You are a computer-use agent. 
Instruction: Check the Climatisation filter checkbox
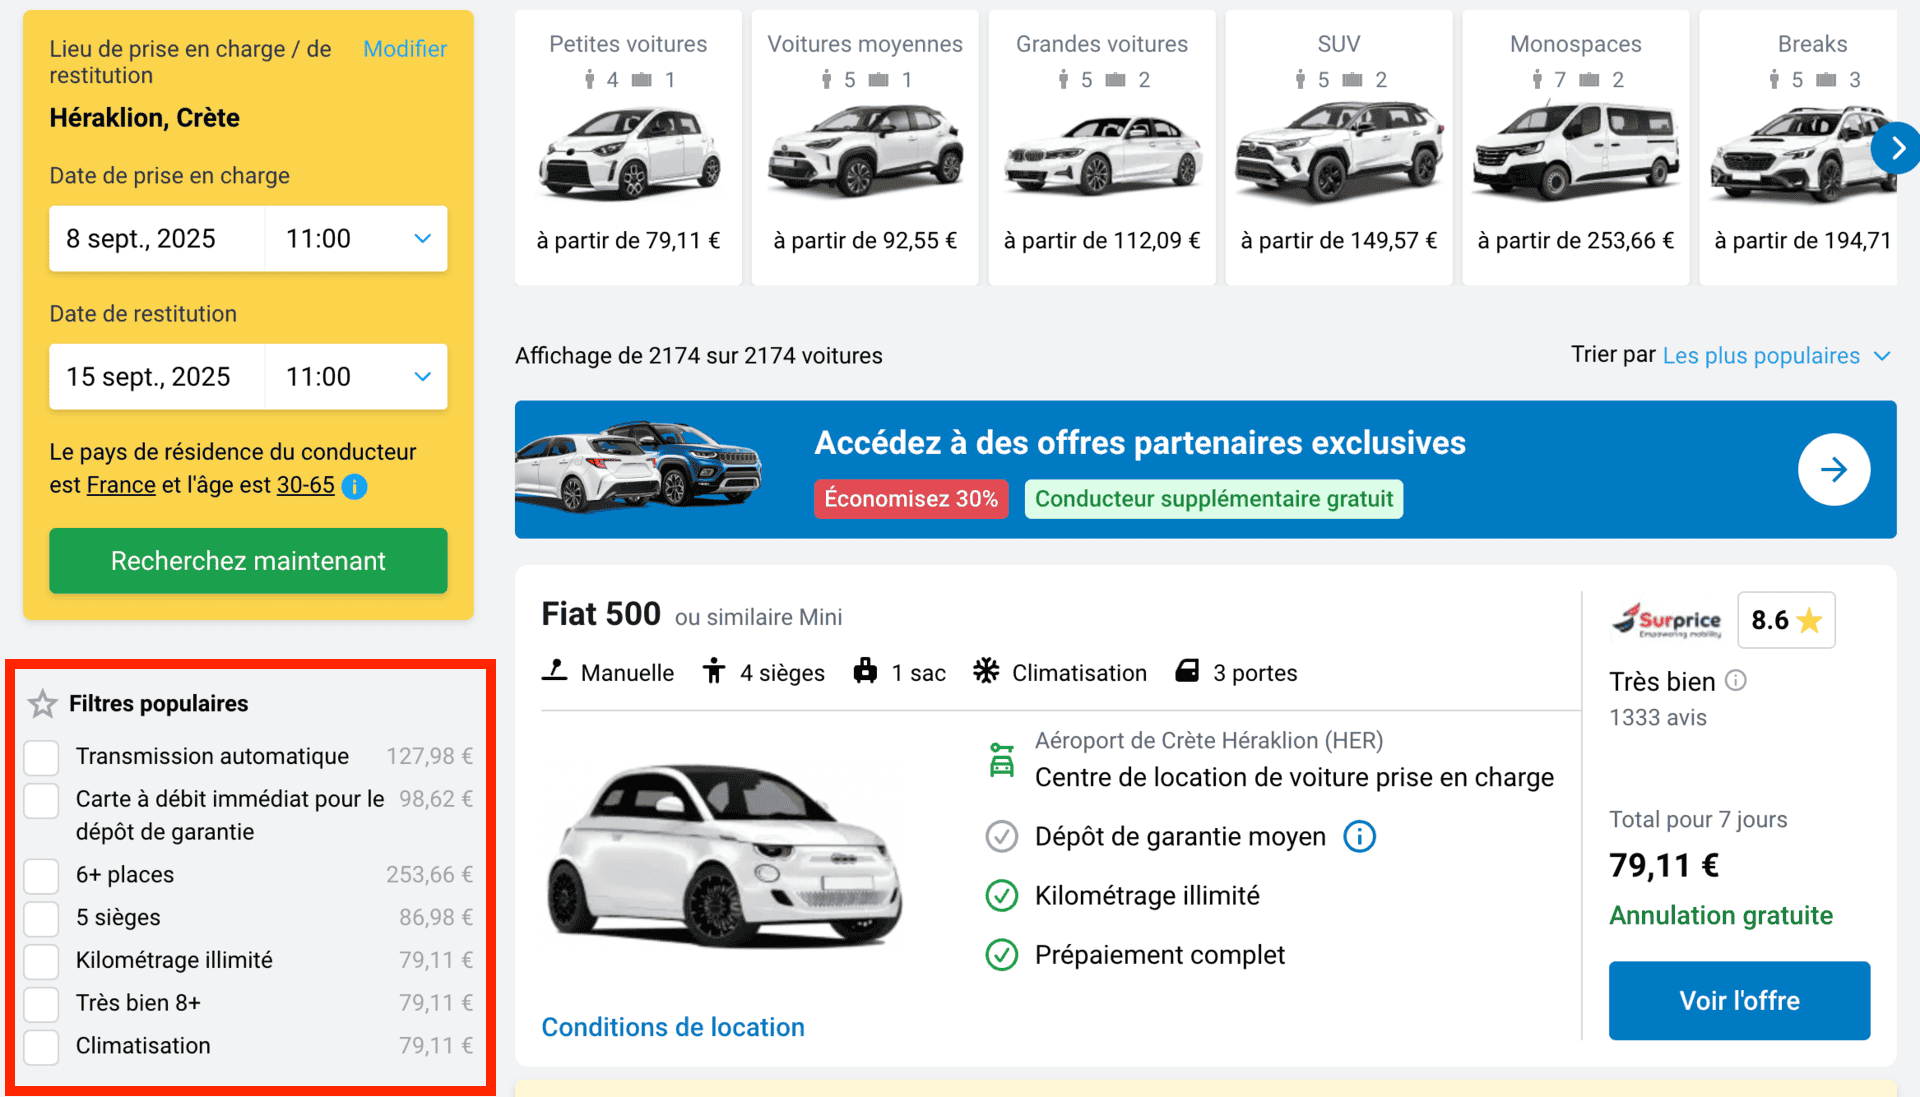[42, 1046]
